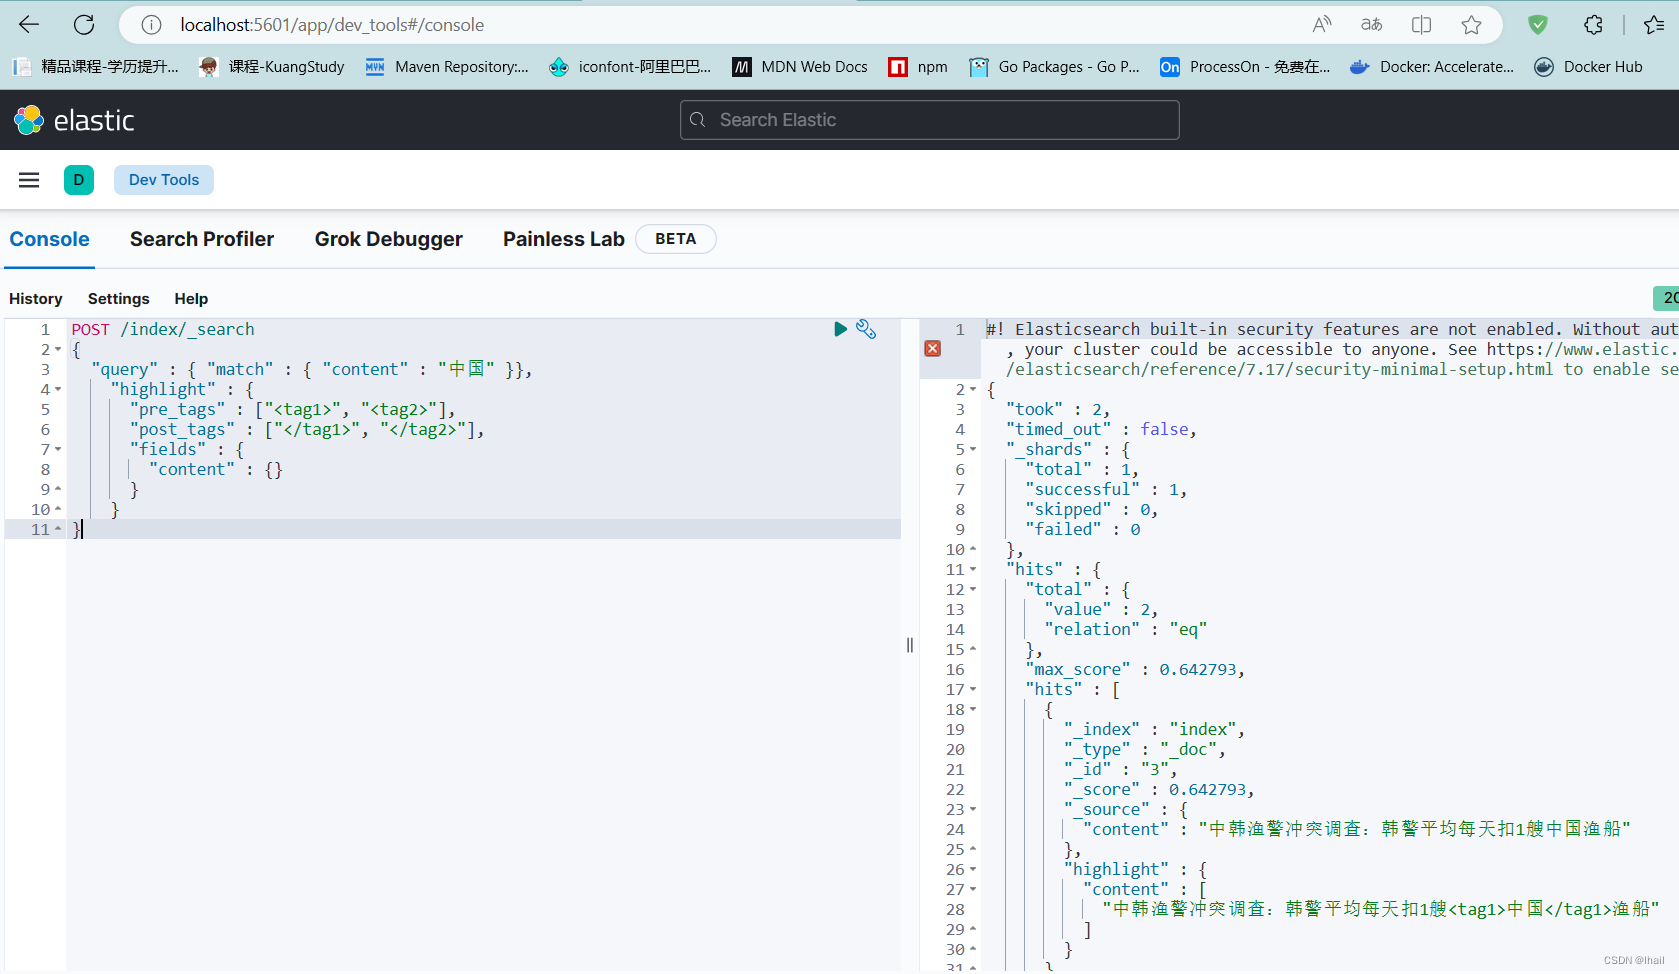Open read aloud icon in address bar

[x=1322, y=25]
